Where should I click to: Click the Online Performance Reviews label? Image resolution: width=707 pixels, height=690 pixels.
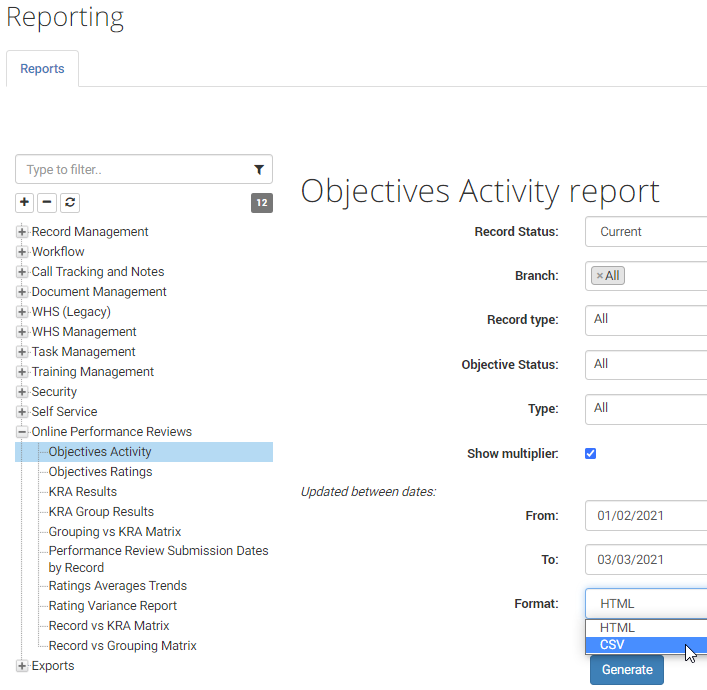click(111, 432)
